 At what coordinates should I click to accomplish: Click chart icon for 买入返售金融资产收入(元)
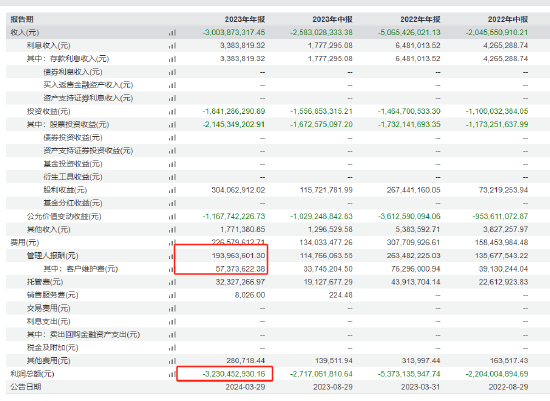pyautogui.click(x=172, y=85)
